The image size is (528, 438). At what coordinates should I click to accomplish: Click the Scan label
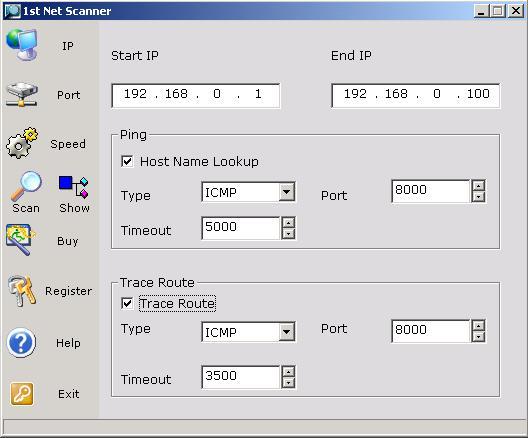click(26, 208)
